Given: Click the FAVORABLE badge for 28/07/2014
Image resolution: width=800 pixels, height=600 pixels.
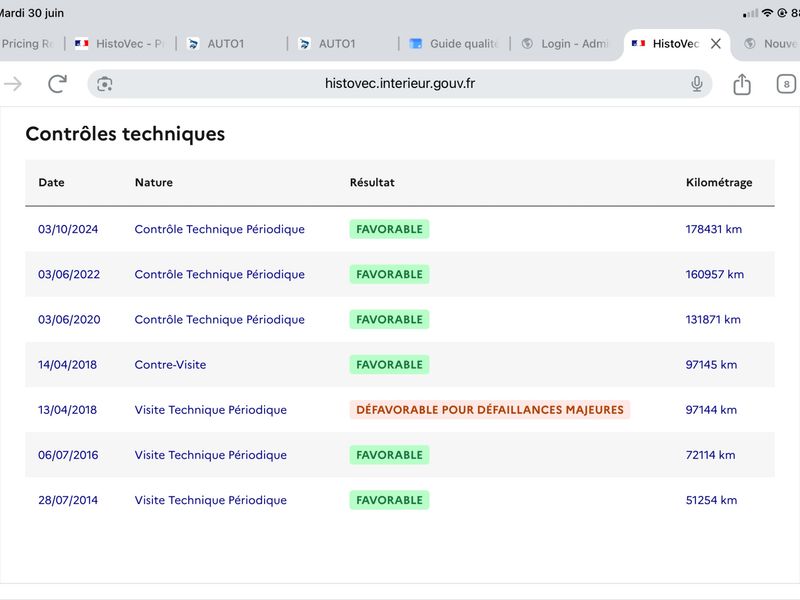Looking at the screenshot, I should (x=389, y=500).
